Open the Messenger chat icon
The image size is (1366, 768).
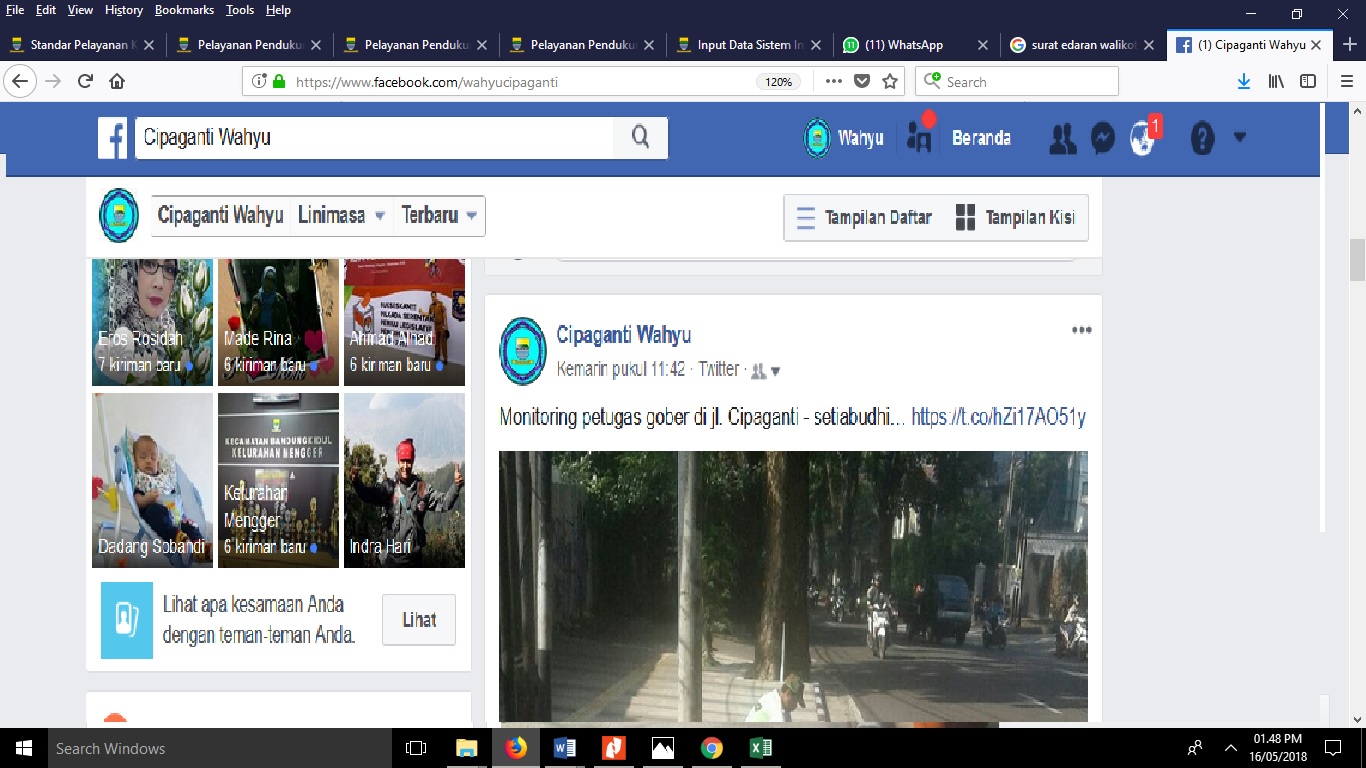click(1101, 137)
